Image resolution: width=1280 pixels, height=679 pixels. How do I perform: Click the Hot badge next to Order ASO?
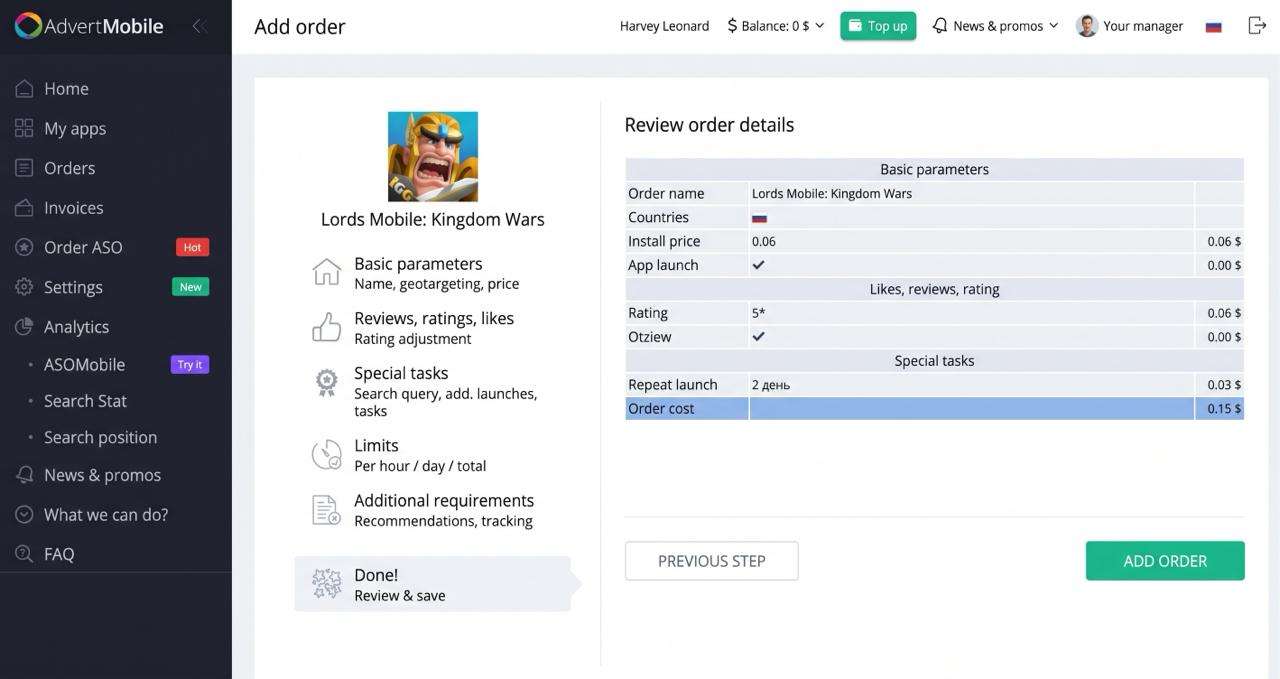tap(192, 247)
